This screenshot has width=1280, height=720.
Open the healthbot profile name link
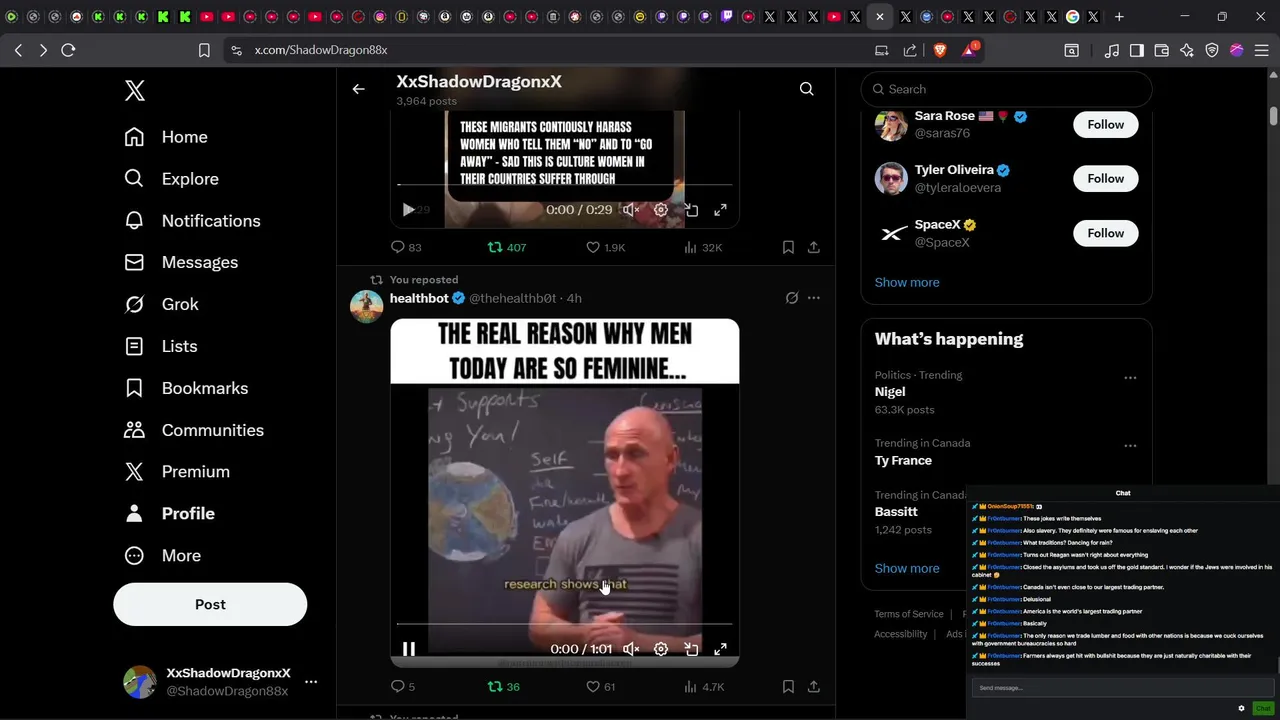419,298
